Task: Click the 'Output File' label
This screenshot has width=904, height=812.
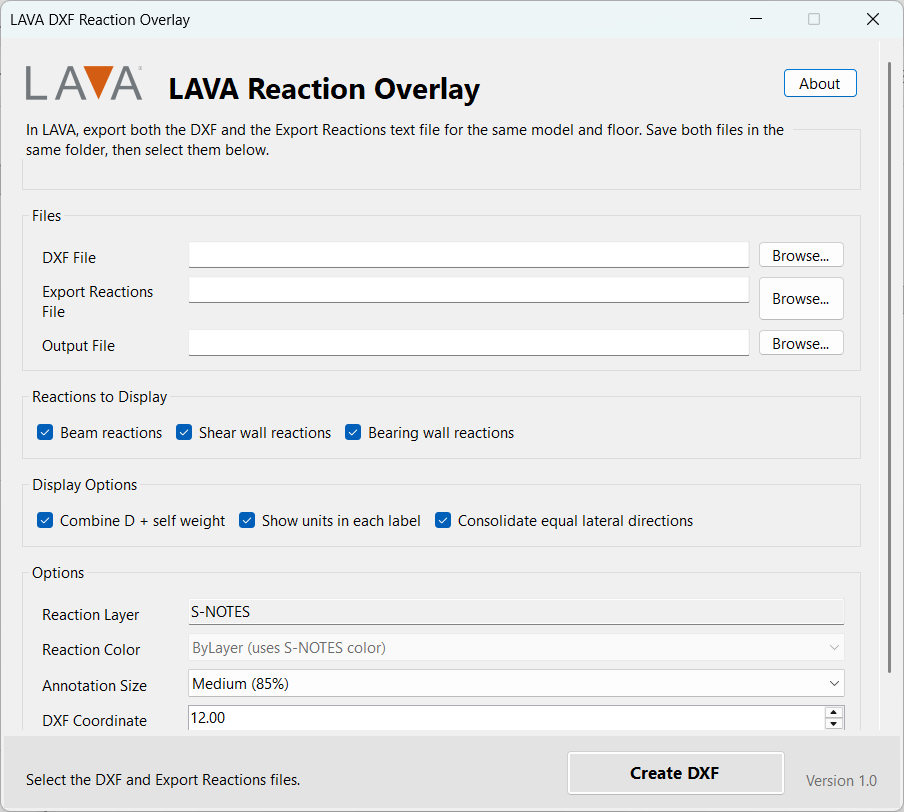Action: [x=78, y=345]
